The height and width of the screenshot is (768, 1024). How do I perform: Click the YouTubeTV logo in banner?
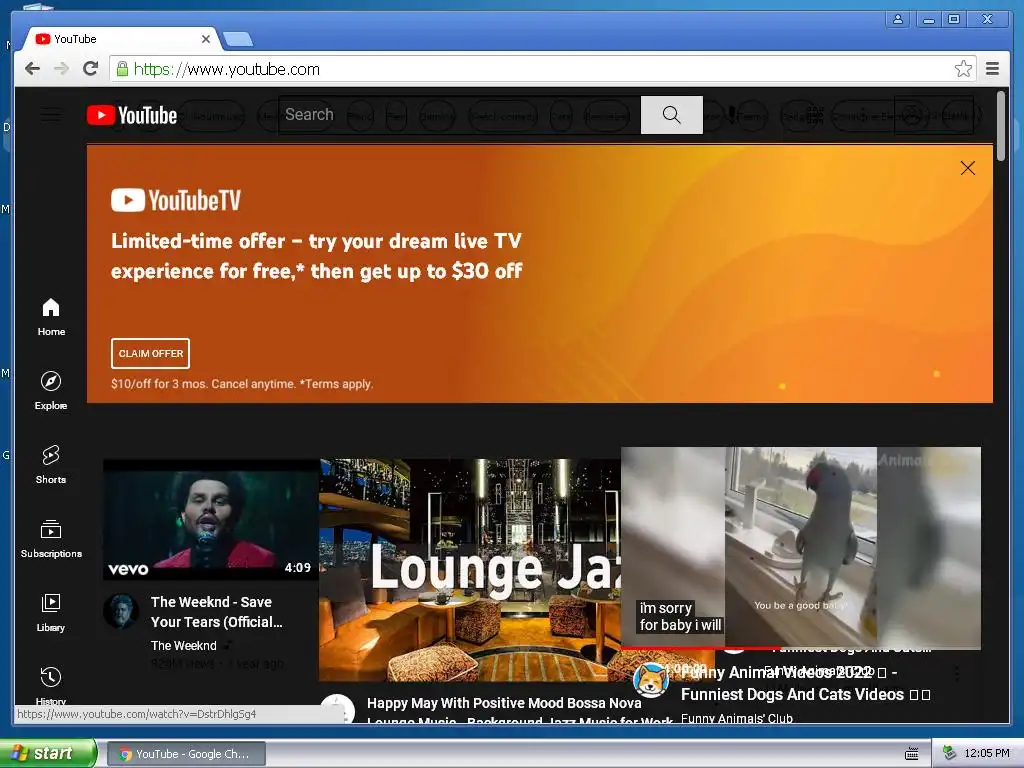coord(176,200)
